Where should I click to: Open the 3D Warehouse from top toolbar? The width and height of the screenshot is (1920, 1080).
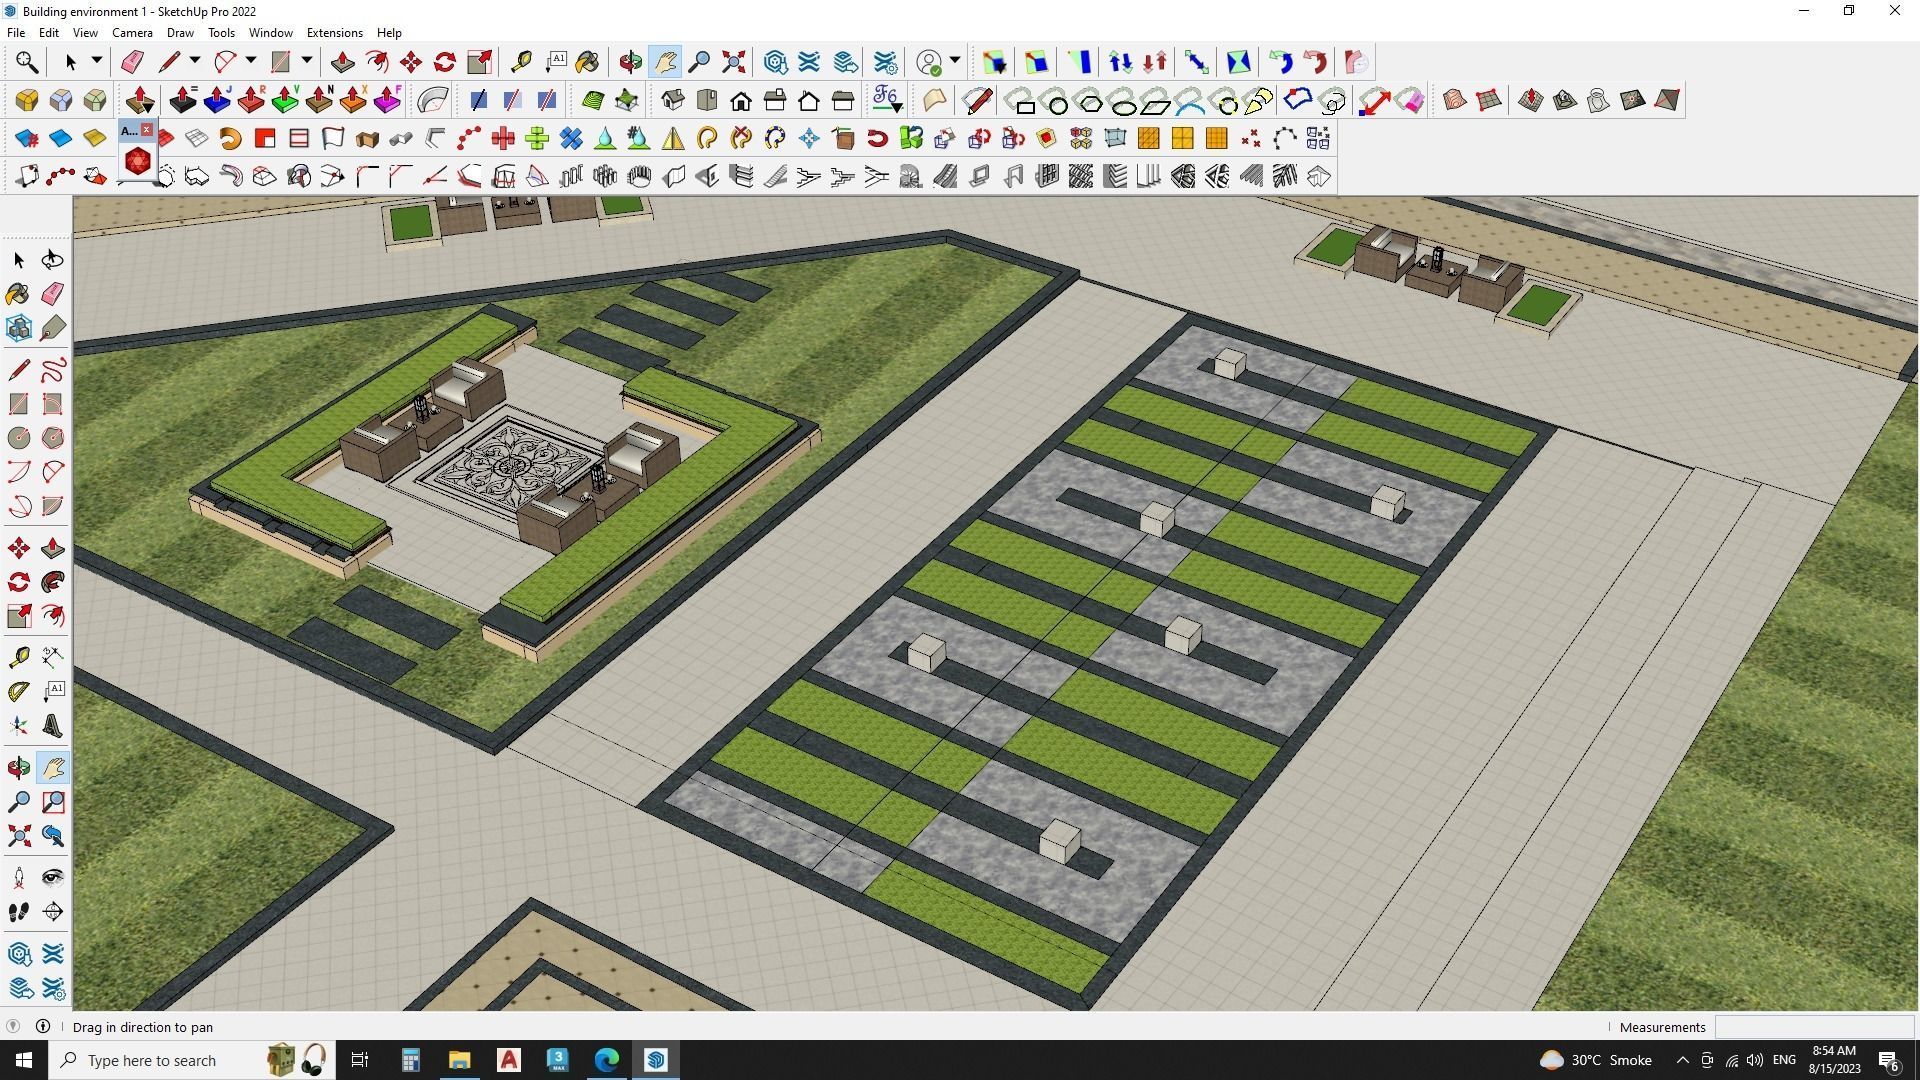[x=775, y=62]
